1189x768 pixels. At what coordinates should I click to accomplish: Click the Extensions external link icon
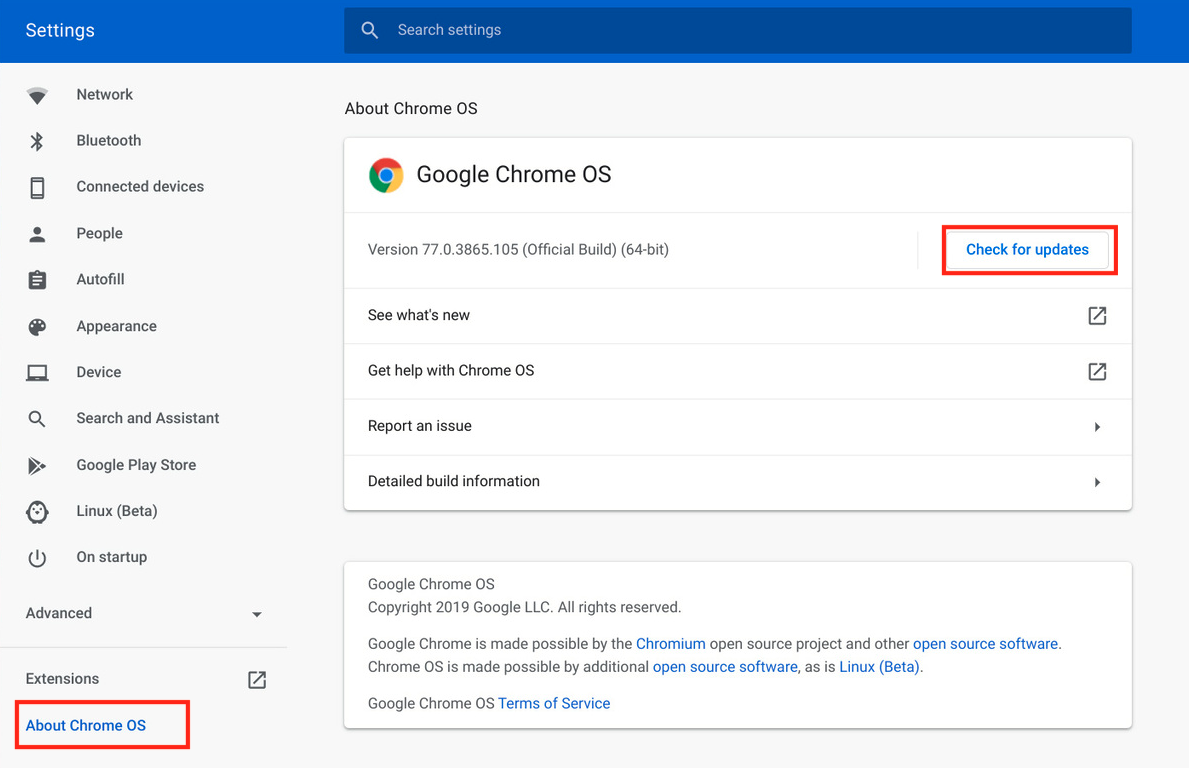click(257, 679)
